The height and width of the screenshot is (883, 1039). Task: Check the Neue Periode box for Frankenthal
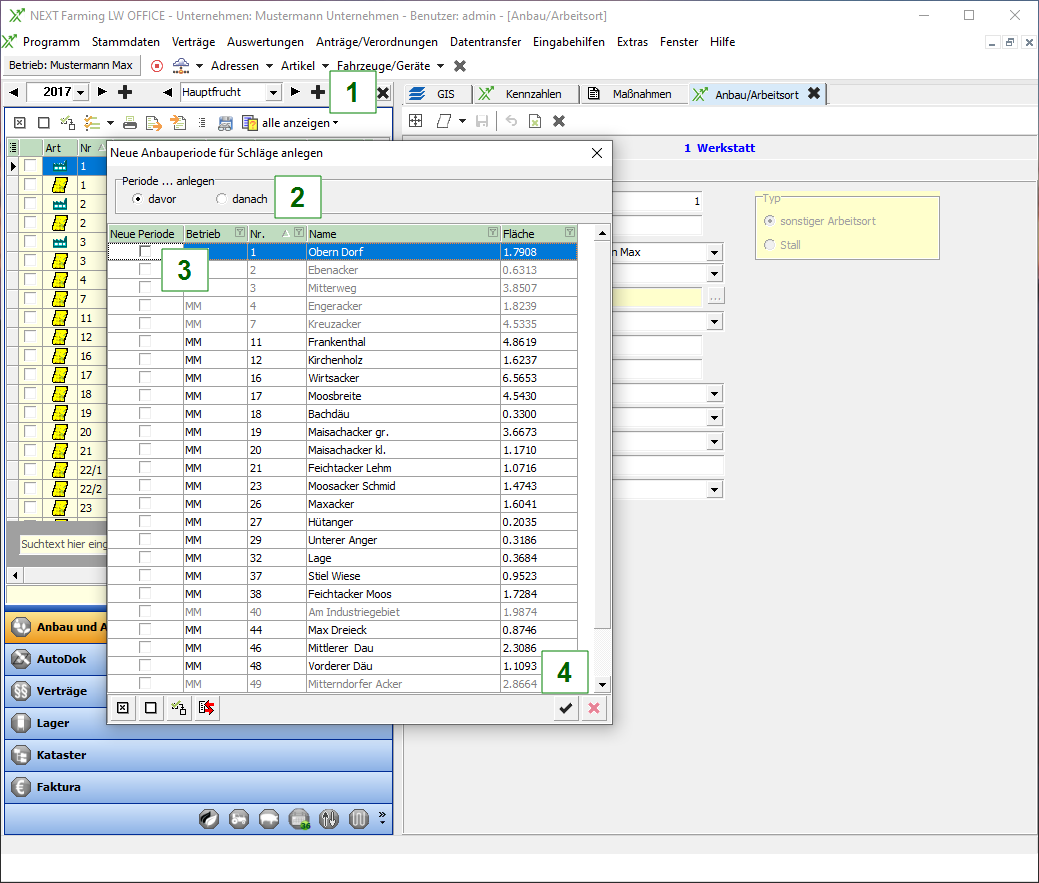point(145,342)
